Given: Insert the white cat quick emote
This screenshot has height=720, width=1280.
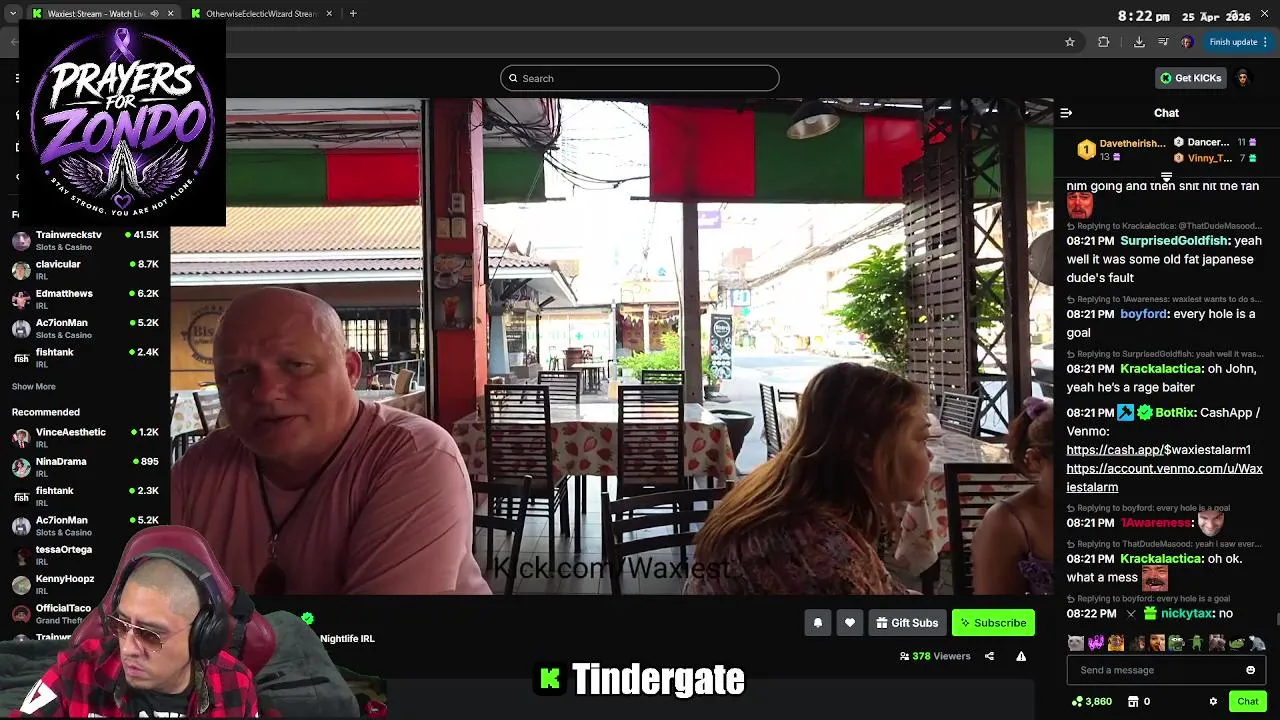Looking at the screenshot, I should (1075, 643).
